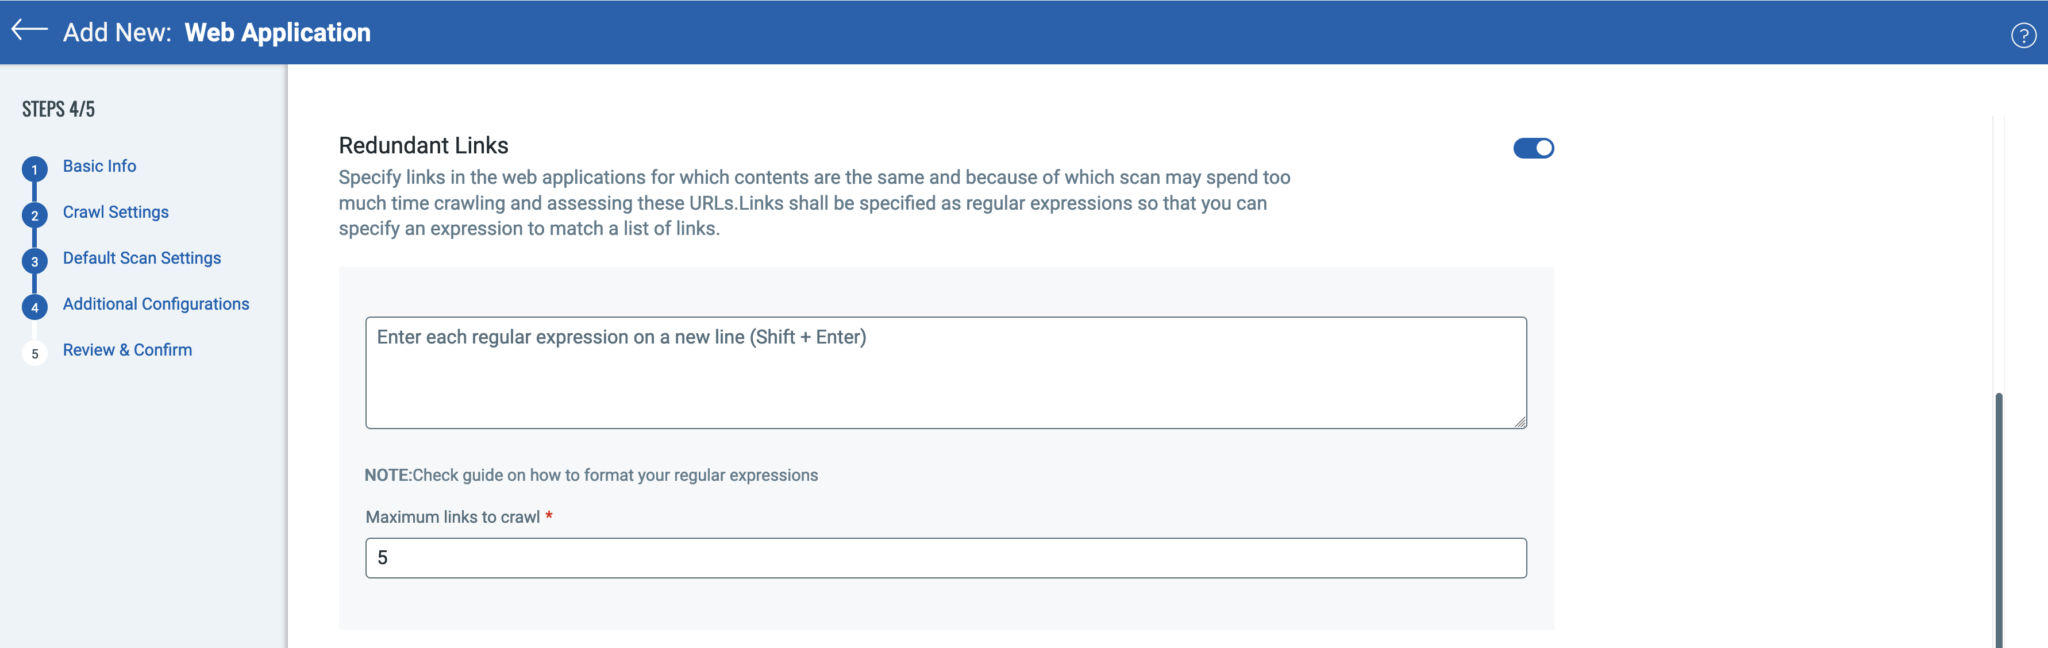Focus the Maximum links to crawl field

point(945,558)
